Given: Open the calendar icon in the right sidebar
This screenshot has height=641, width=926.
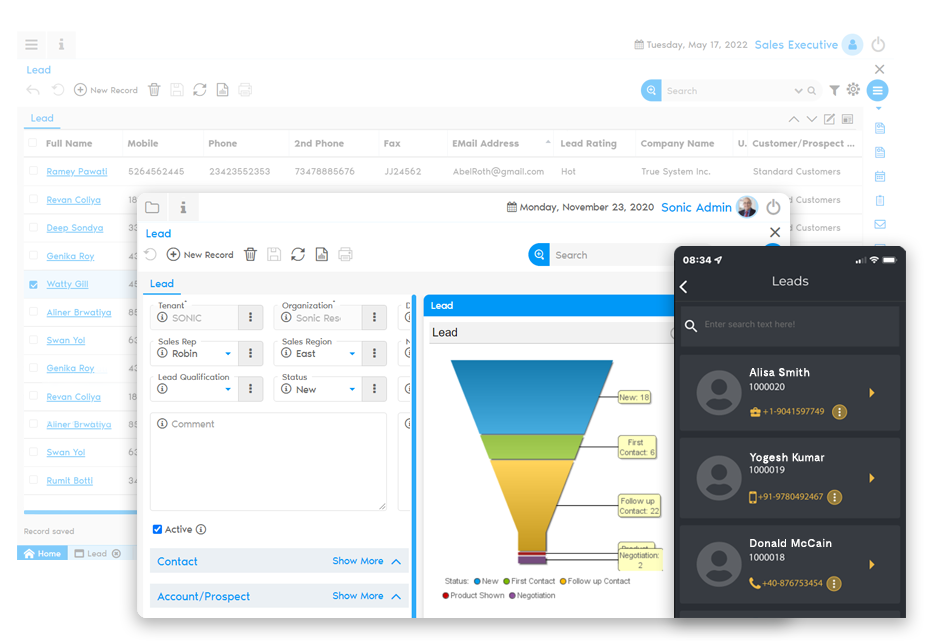Looking at the screenshot, I should 879,176.
